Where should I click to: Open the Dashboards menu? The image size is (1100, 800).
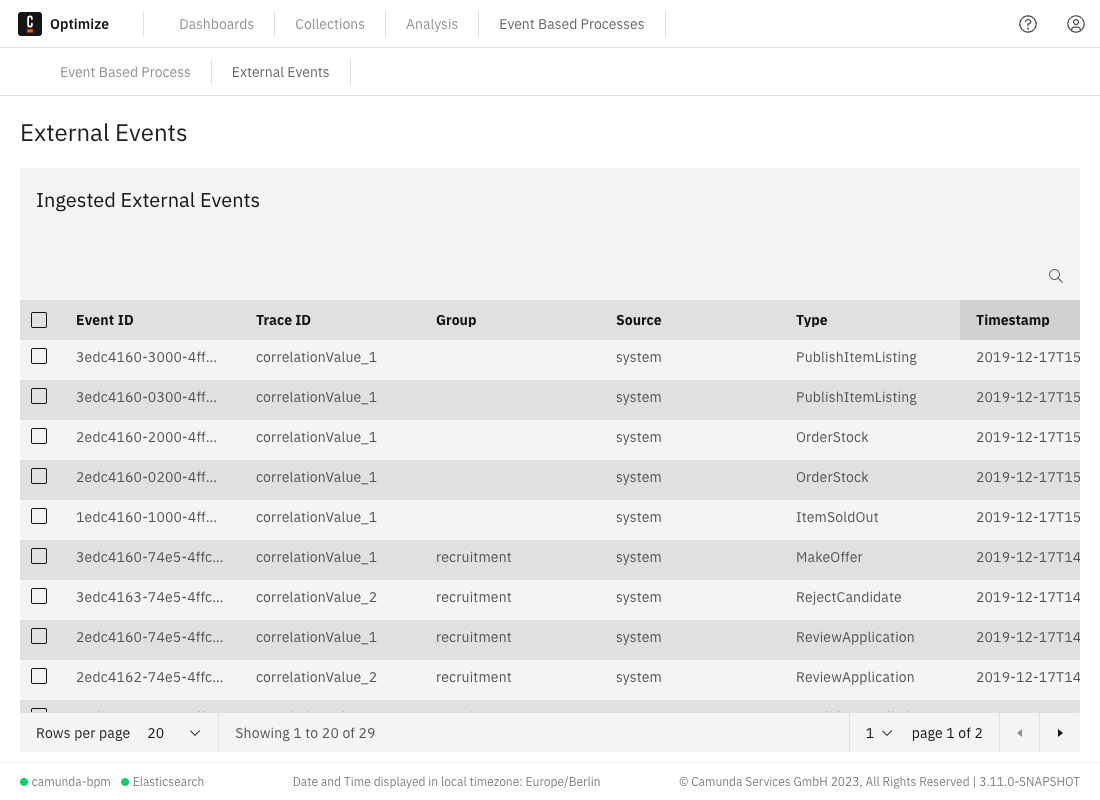pyautogui.click(x=216, y=24)
